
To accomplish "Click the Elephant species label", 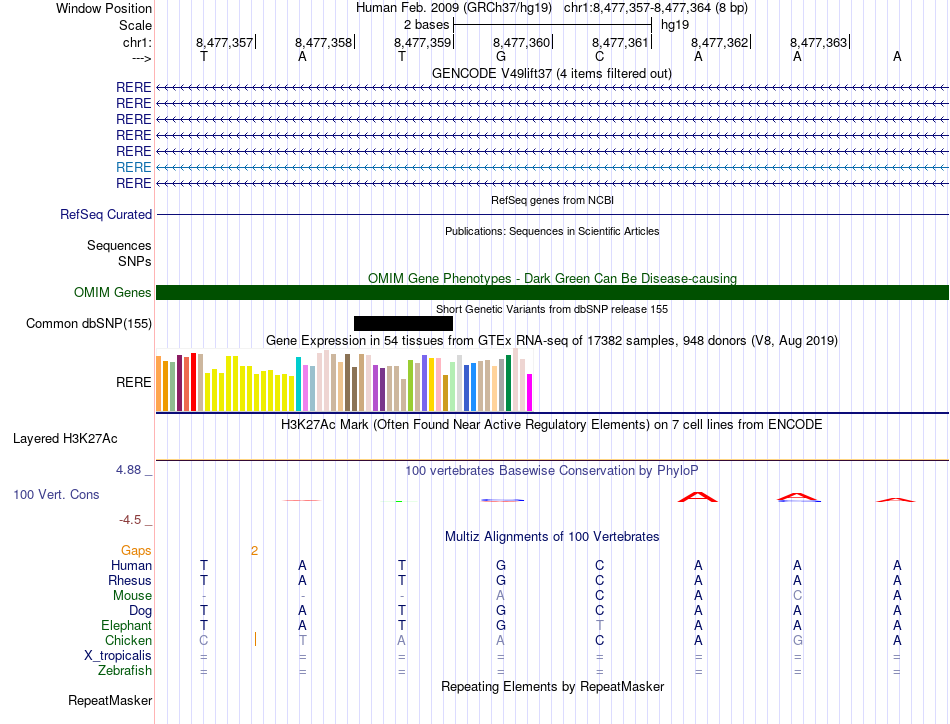I will point(126,625).
